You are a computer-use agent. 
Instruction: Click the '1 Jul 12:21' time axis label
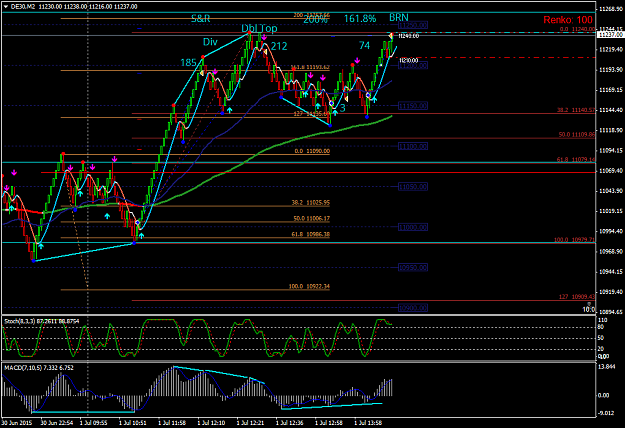click(250, 423)
